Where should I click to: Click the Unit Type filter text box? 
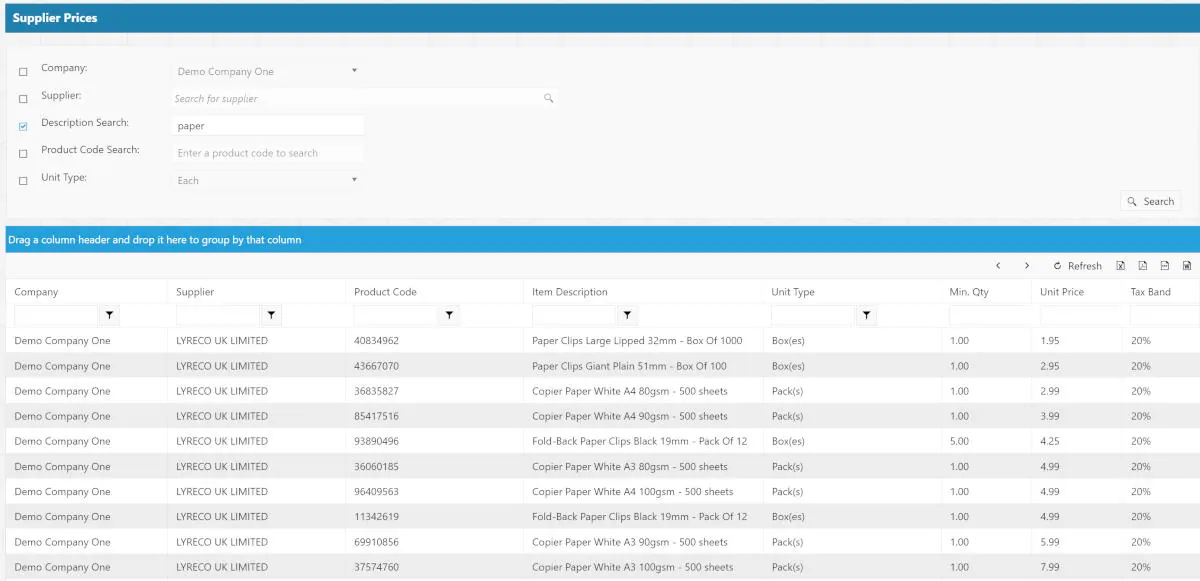click(x=814, y=315)
